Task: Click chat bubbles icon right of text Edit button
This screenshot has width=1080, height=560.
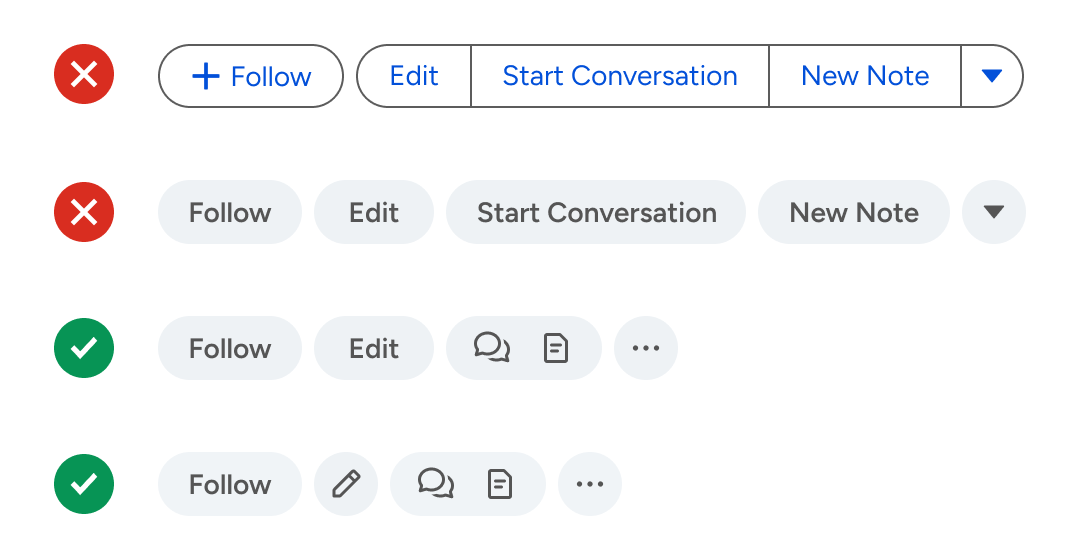Action: click(491, 348)
